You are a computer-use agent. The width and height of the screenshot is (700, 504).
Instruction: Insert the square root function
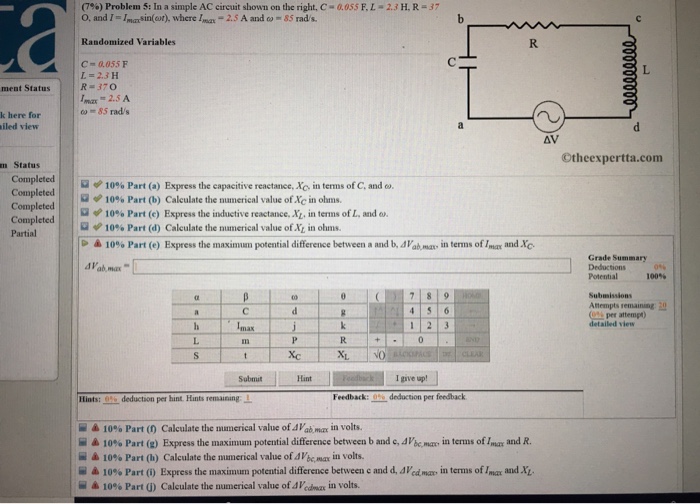click(379, 355)
